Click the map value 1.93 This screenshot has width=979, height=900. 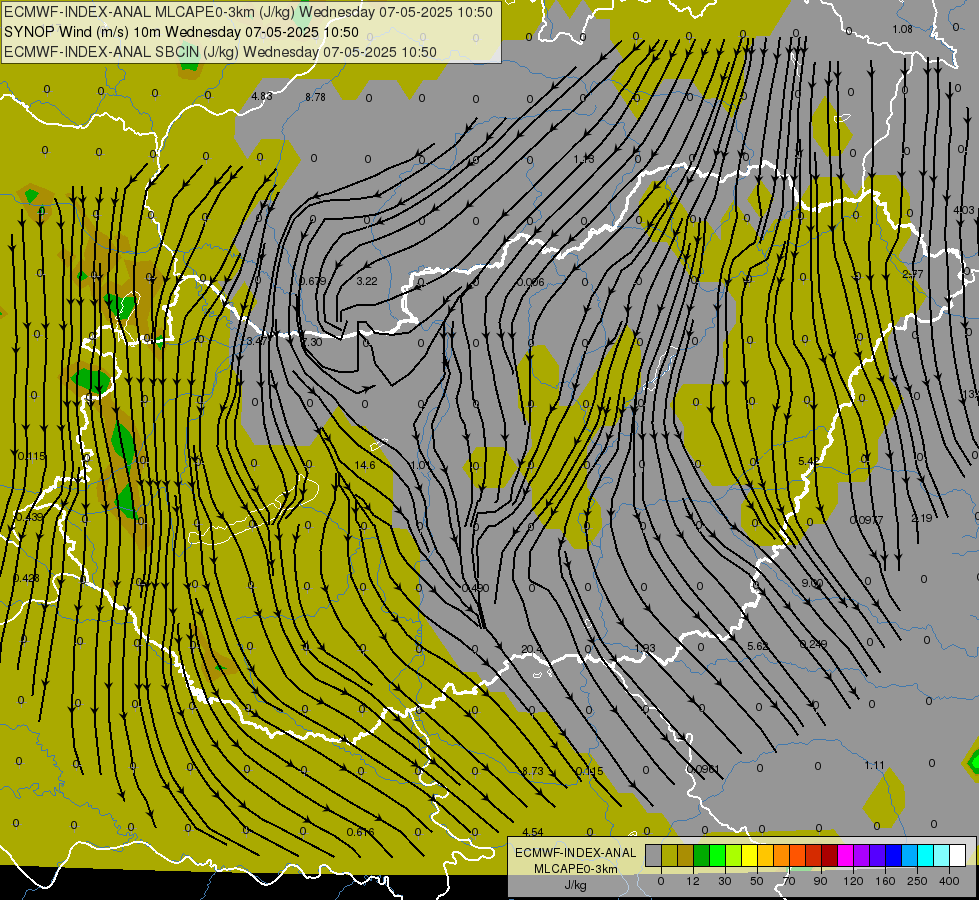[x=645, y=648]
